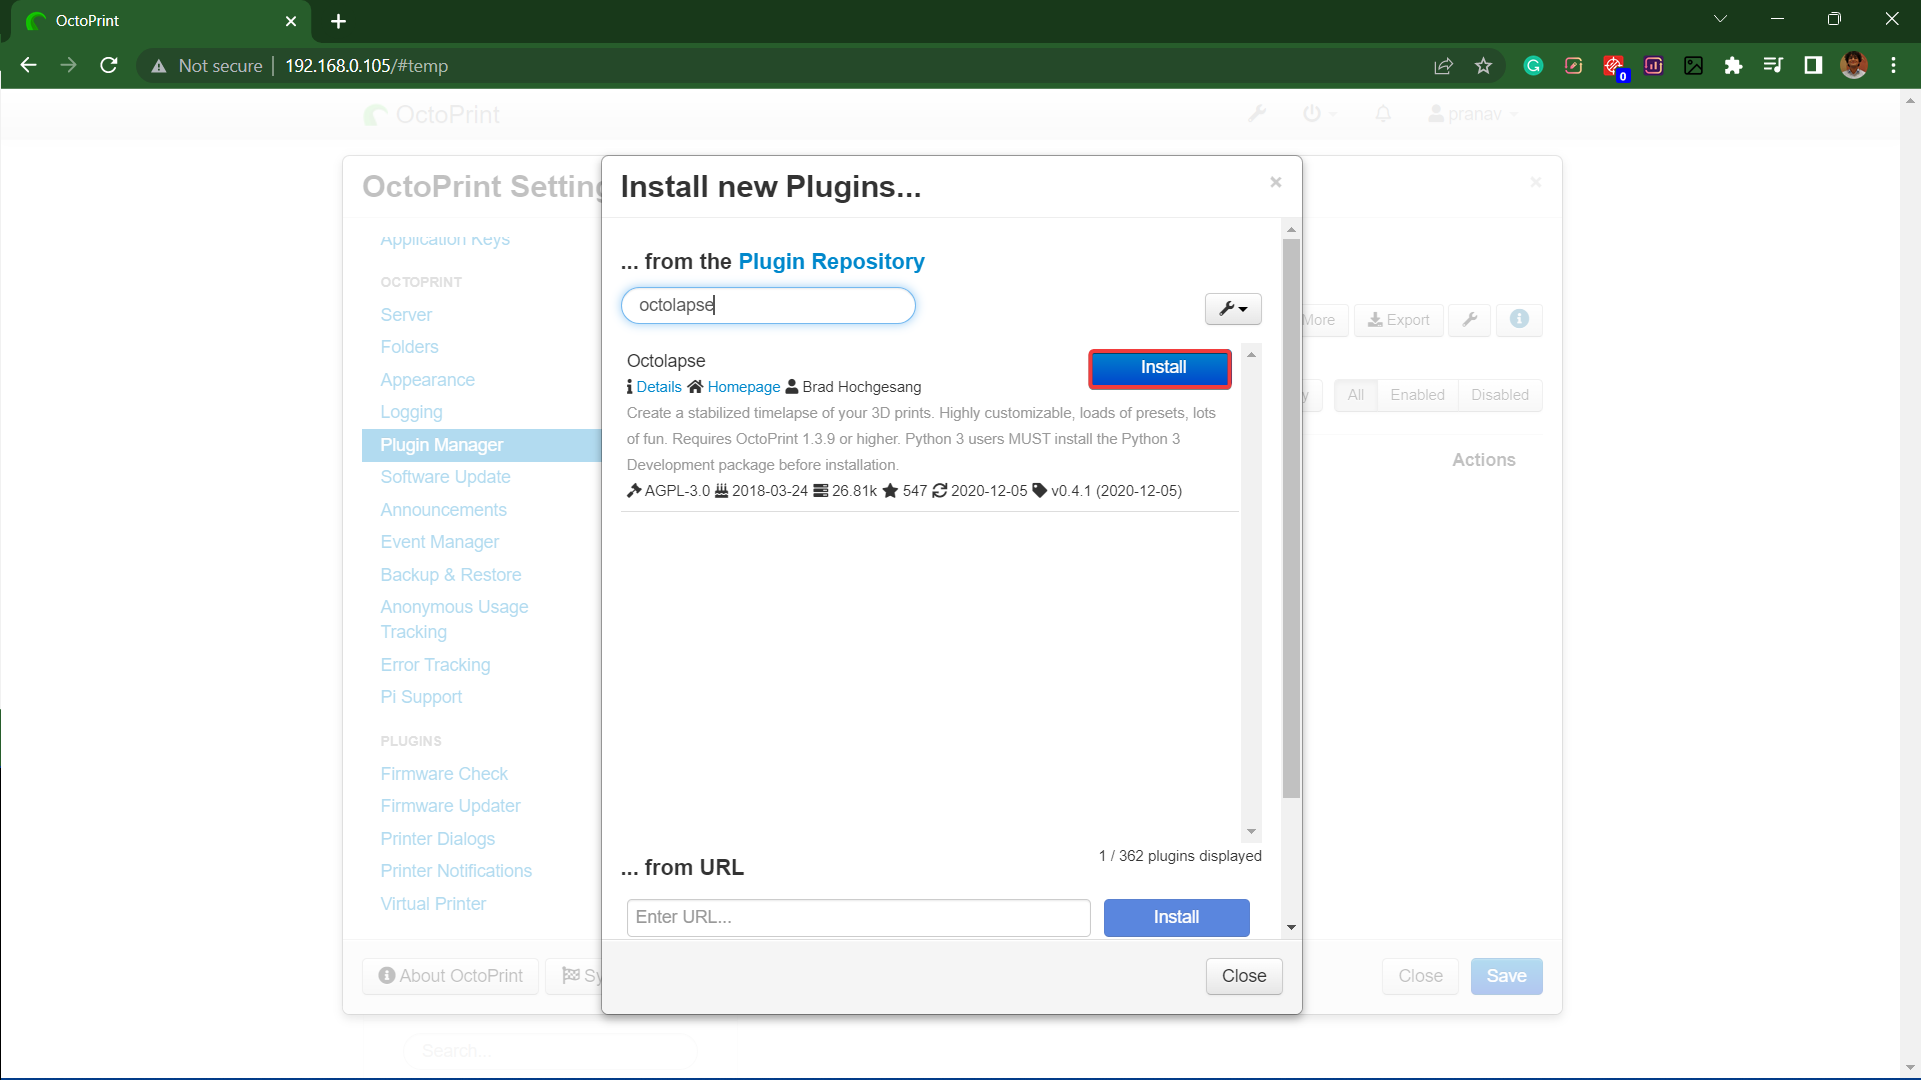Close the Install new Plugins dialog
Screen dimensions: 1921x1080
[1244, 976]
